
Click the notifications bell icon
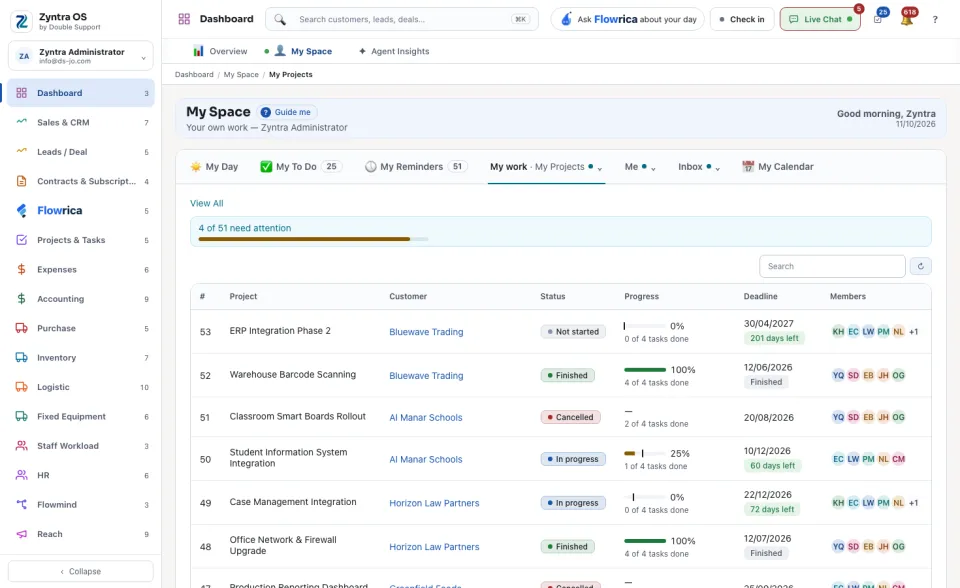pos(907,20)
